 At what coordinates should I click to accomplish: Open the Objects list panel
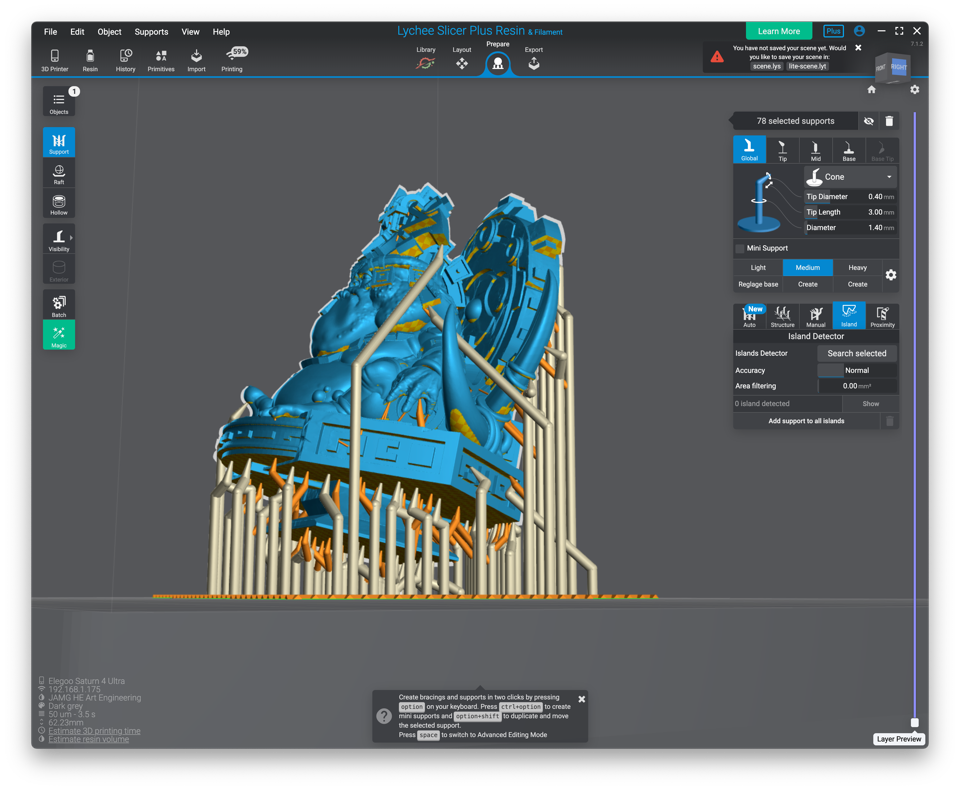click(59, 102)
